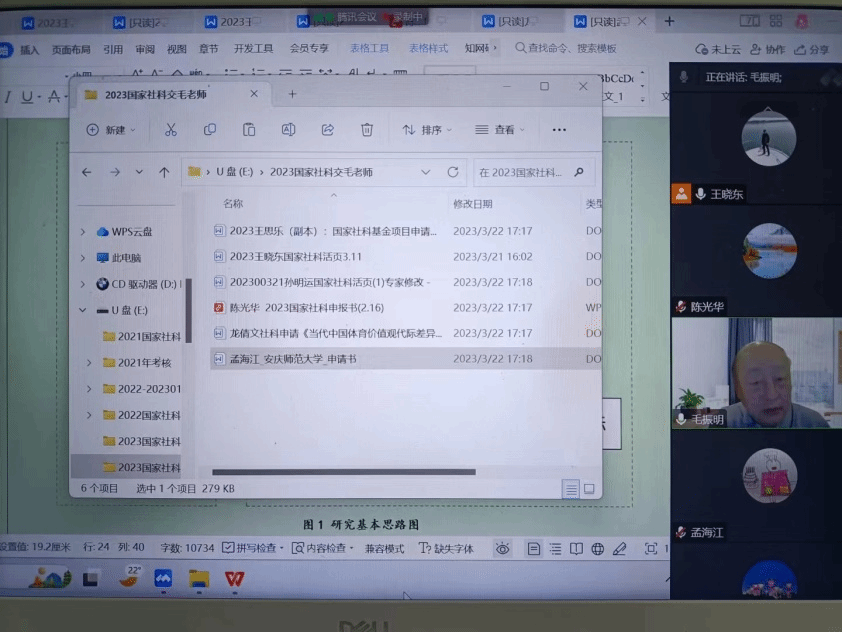Image resolution: width=842 pixels, height=632 pixels.
Task: Toggle eye protection mode in WPS status bar
Action: coord(502,548)
